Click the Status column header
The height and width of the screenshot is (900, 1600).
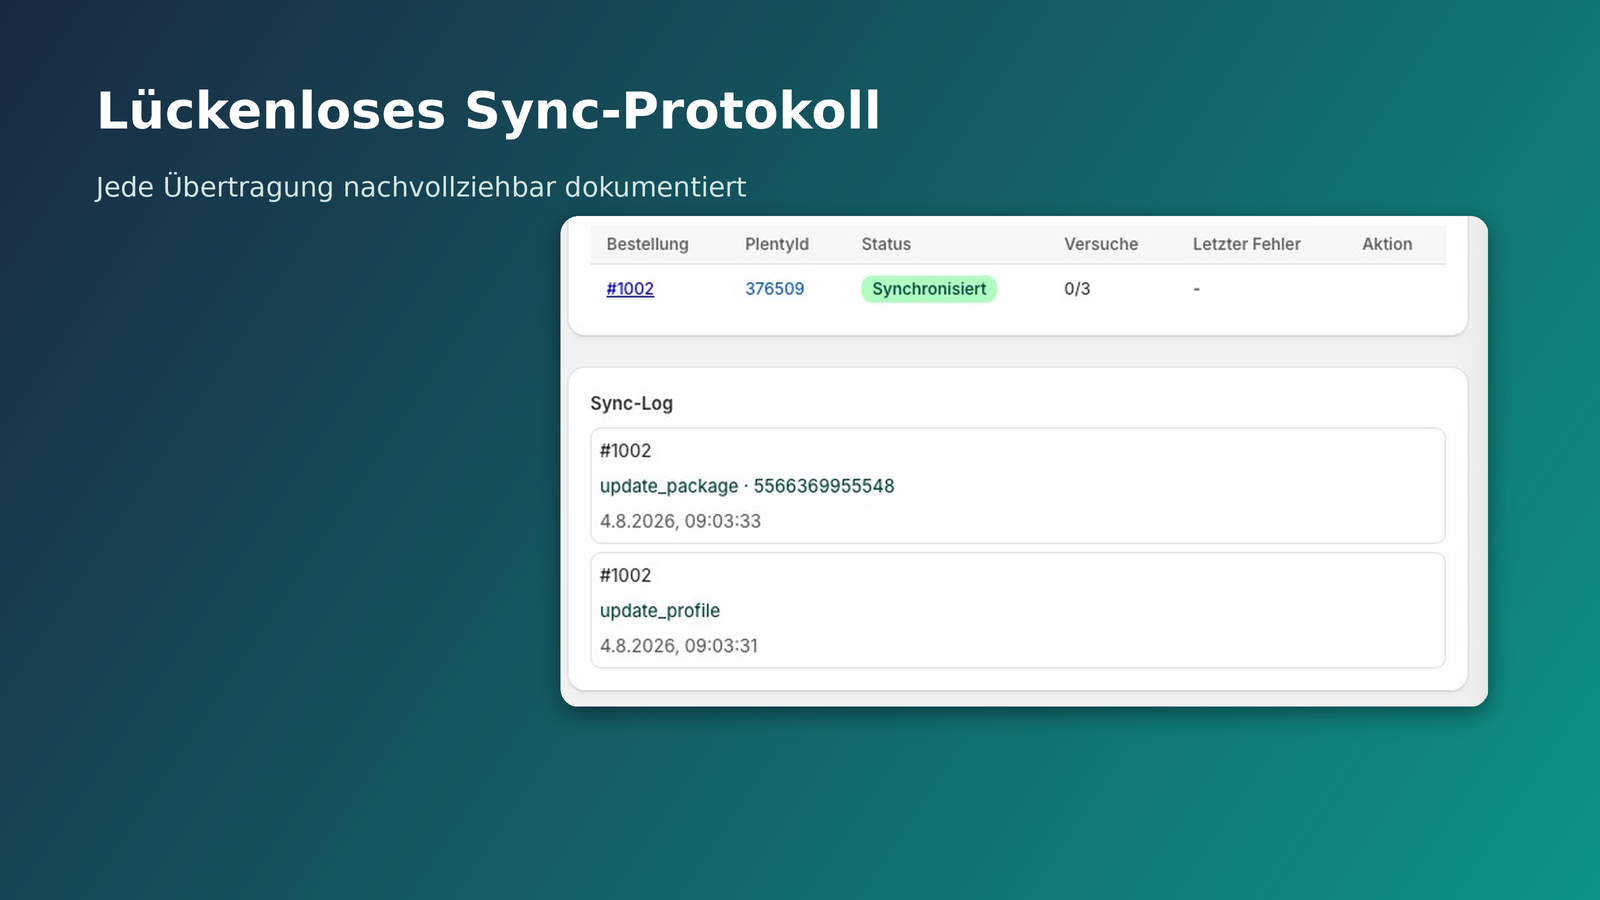[886, 244]
